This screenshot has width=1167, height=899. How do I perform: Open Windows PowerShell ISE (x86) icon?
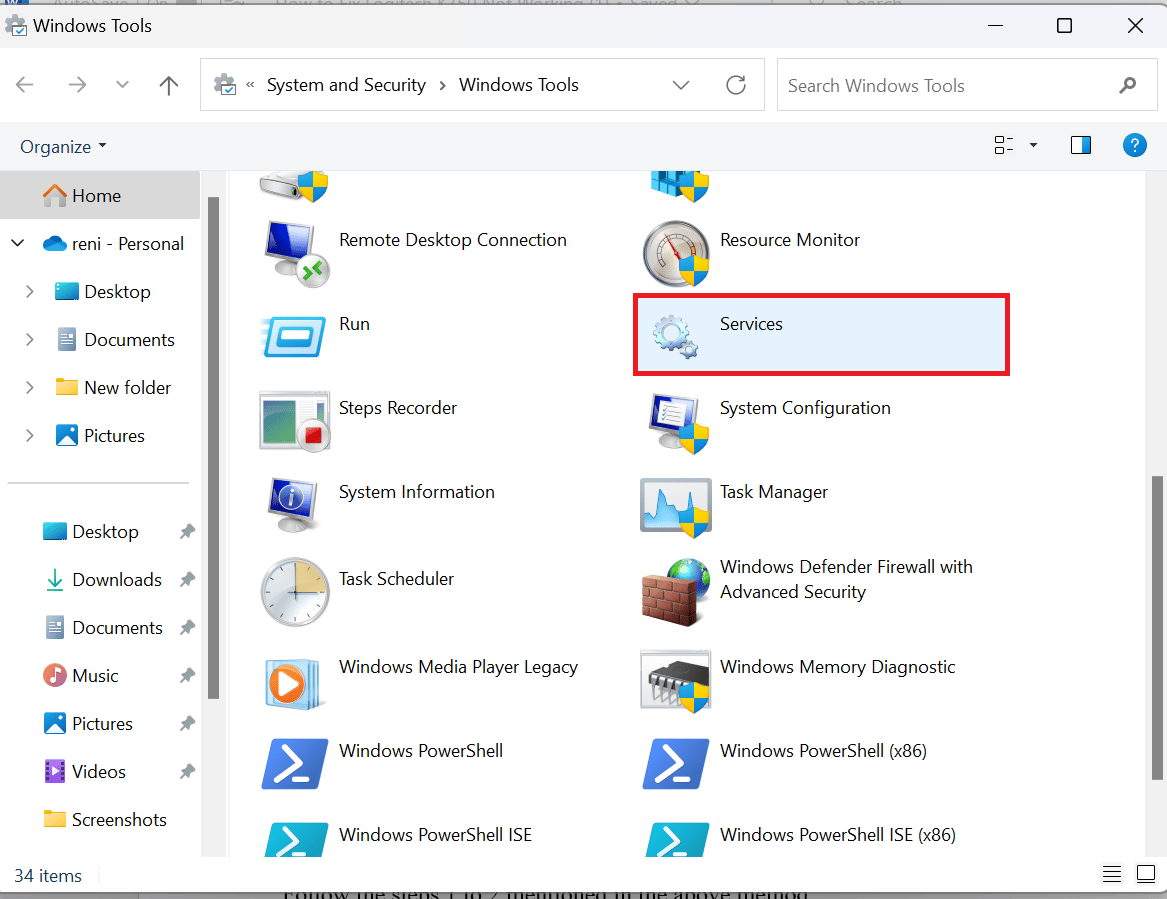677,839
